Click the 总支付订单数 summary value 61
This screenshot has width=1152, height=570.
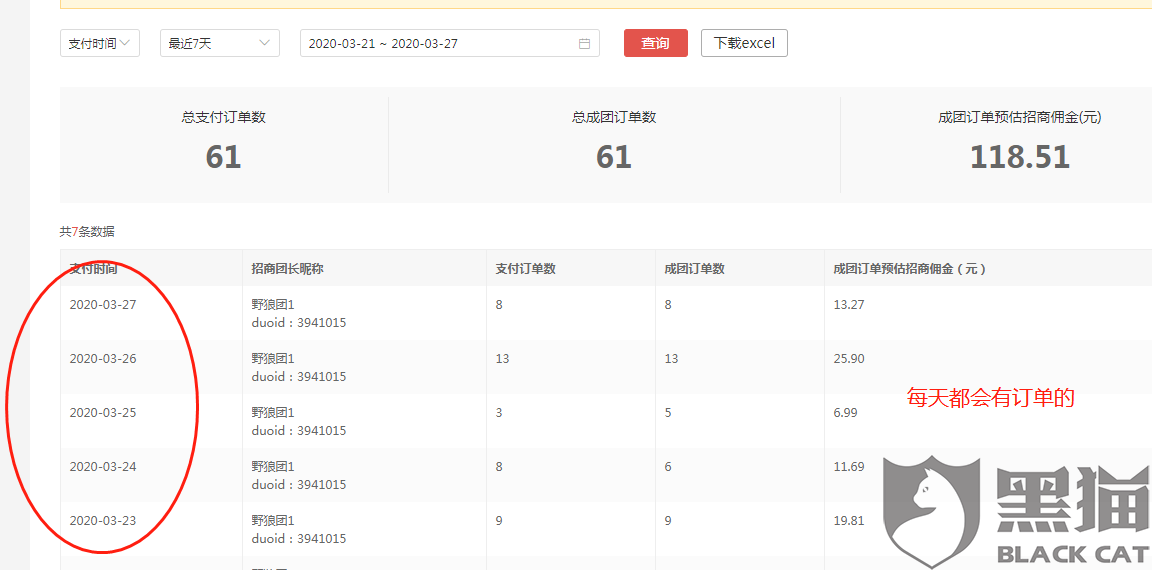pos(223,156)
